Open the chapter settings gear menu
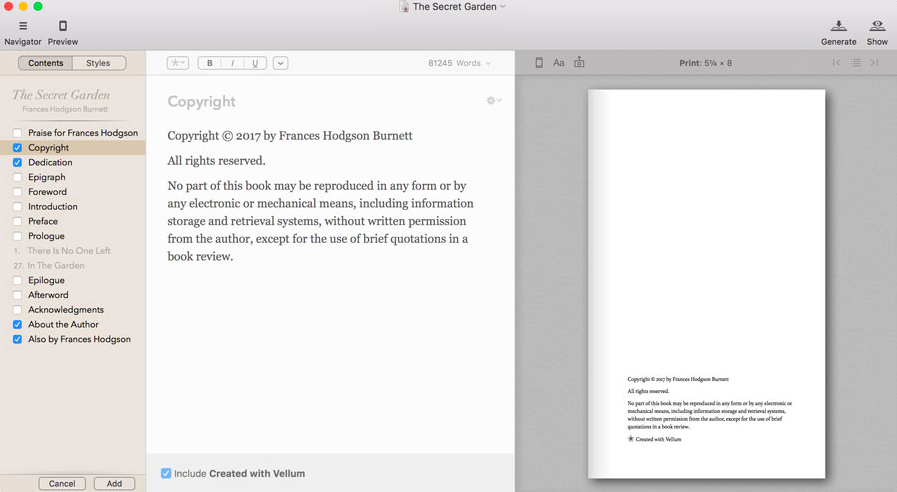Screen dimensions: 897x492 tap(494, 101)
